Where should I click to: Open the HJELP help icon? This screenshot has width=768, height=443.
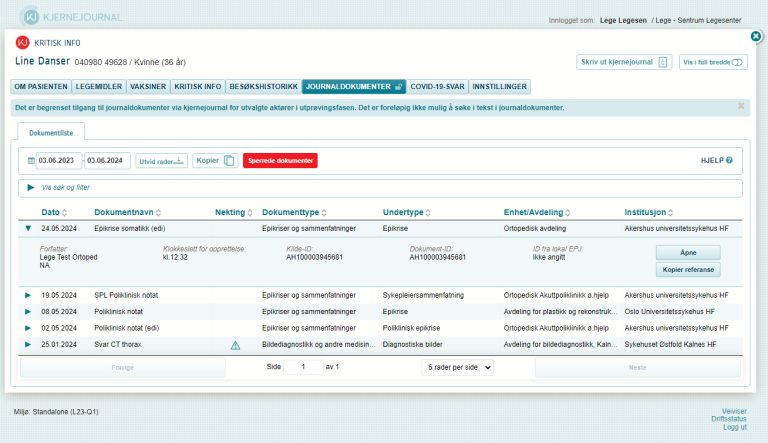(729, 160)
